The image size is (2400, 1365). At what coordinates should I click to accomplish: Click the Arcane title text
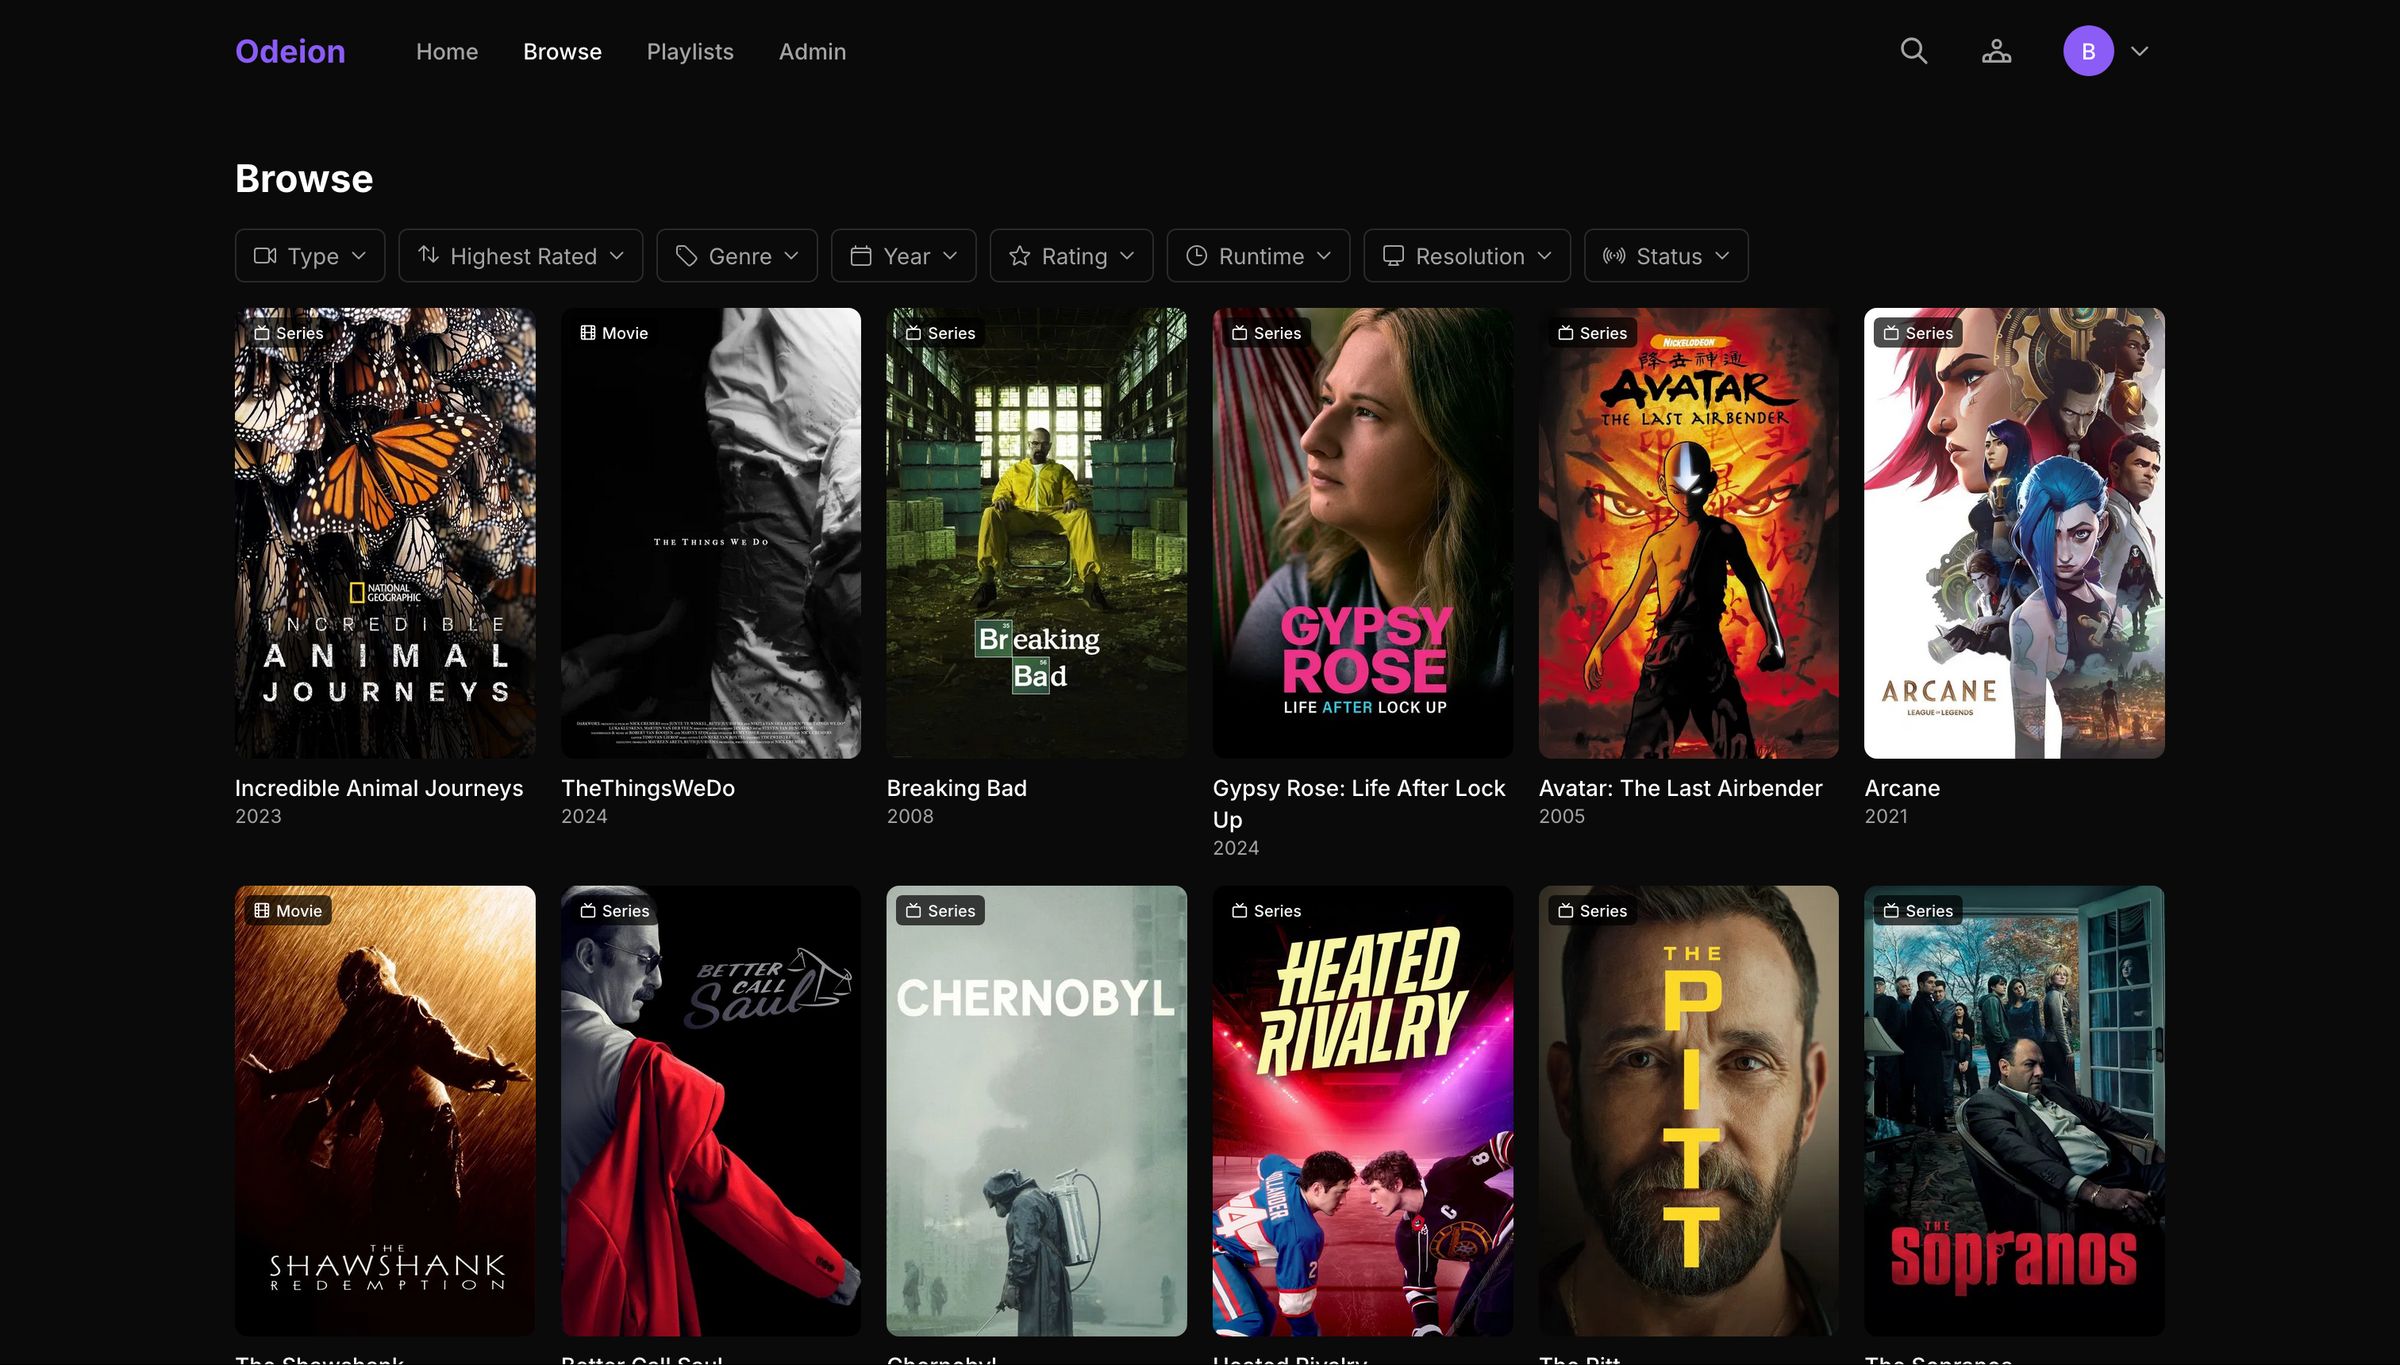(x=1902, y=788)
